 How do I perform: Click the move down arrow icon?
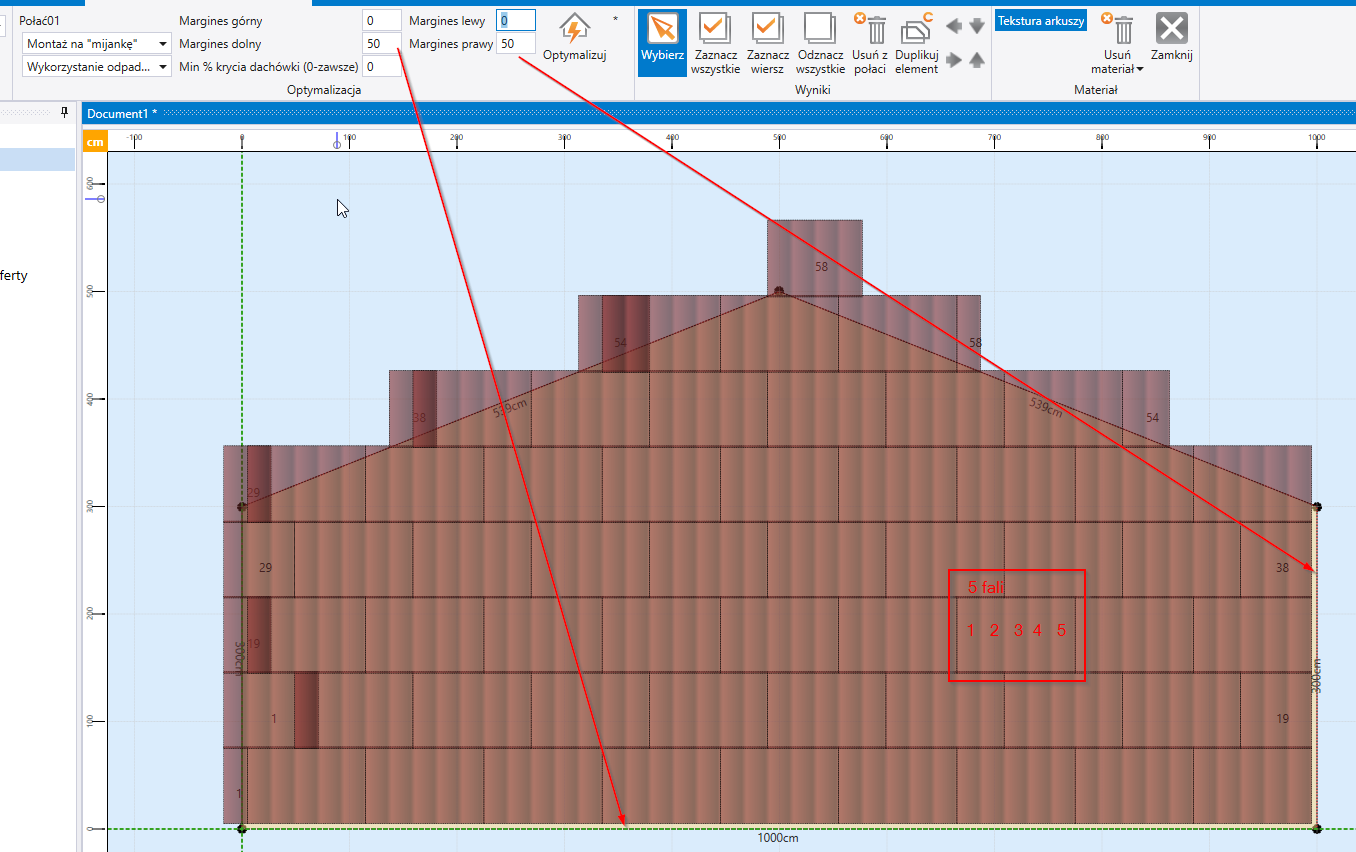point(977,26)
